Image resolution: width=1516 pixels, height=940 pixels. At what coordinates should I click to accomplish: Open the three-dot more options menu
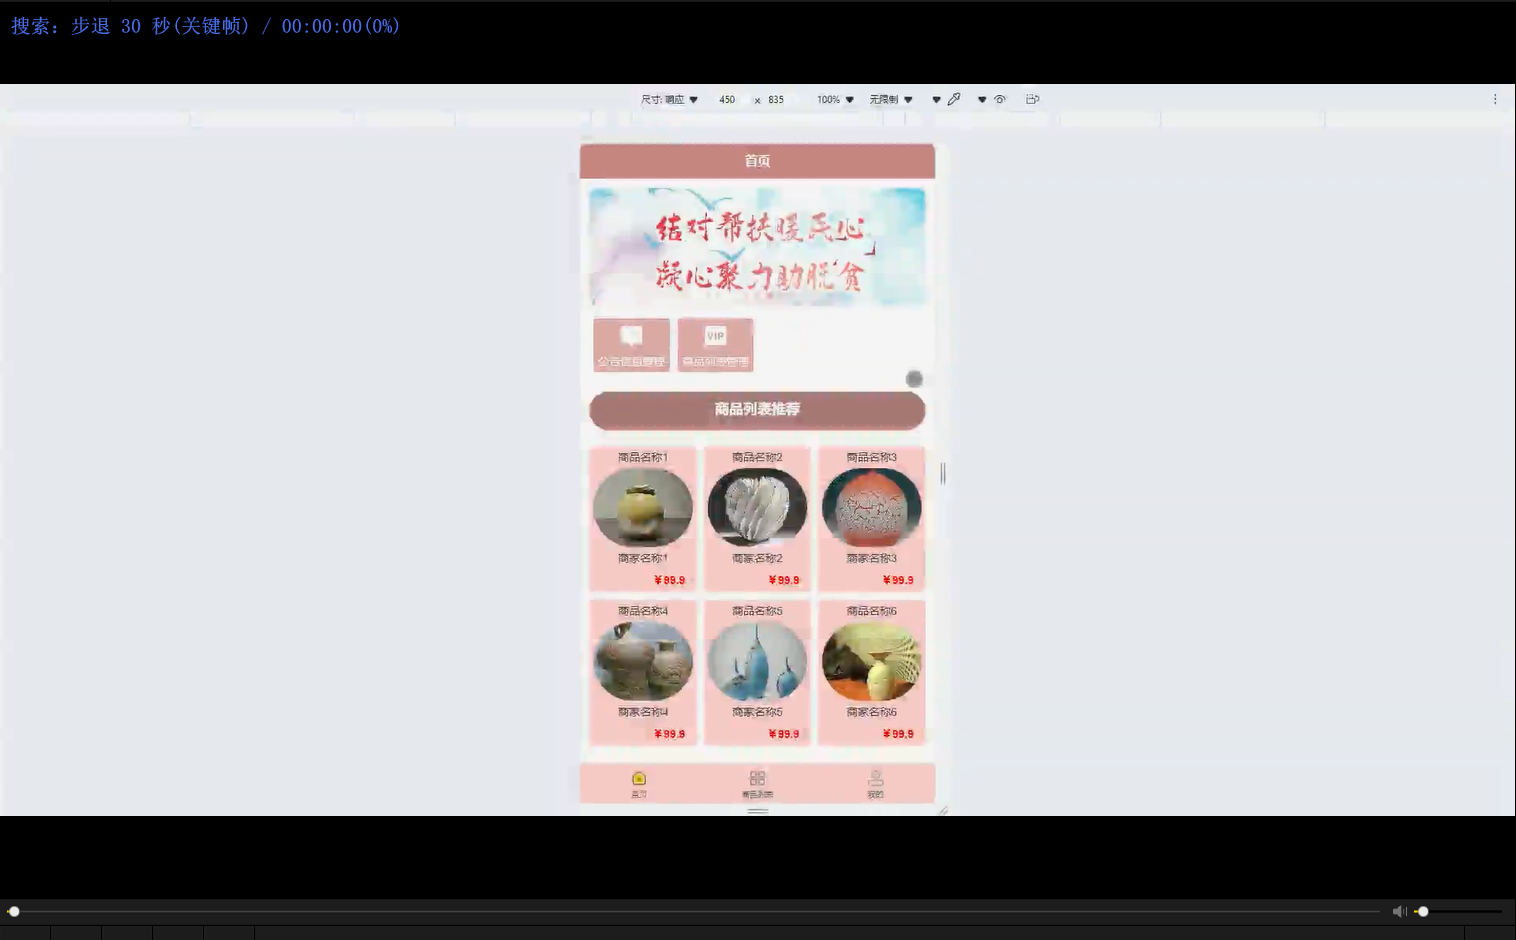(1495, 99)
